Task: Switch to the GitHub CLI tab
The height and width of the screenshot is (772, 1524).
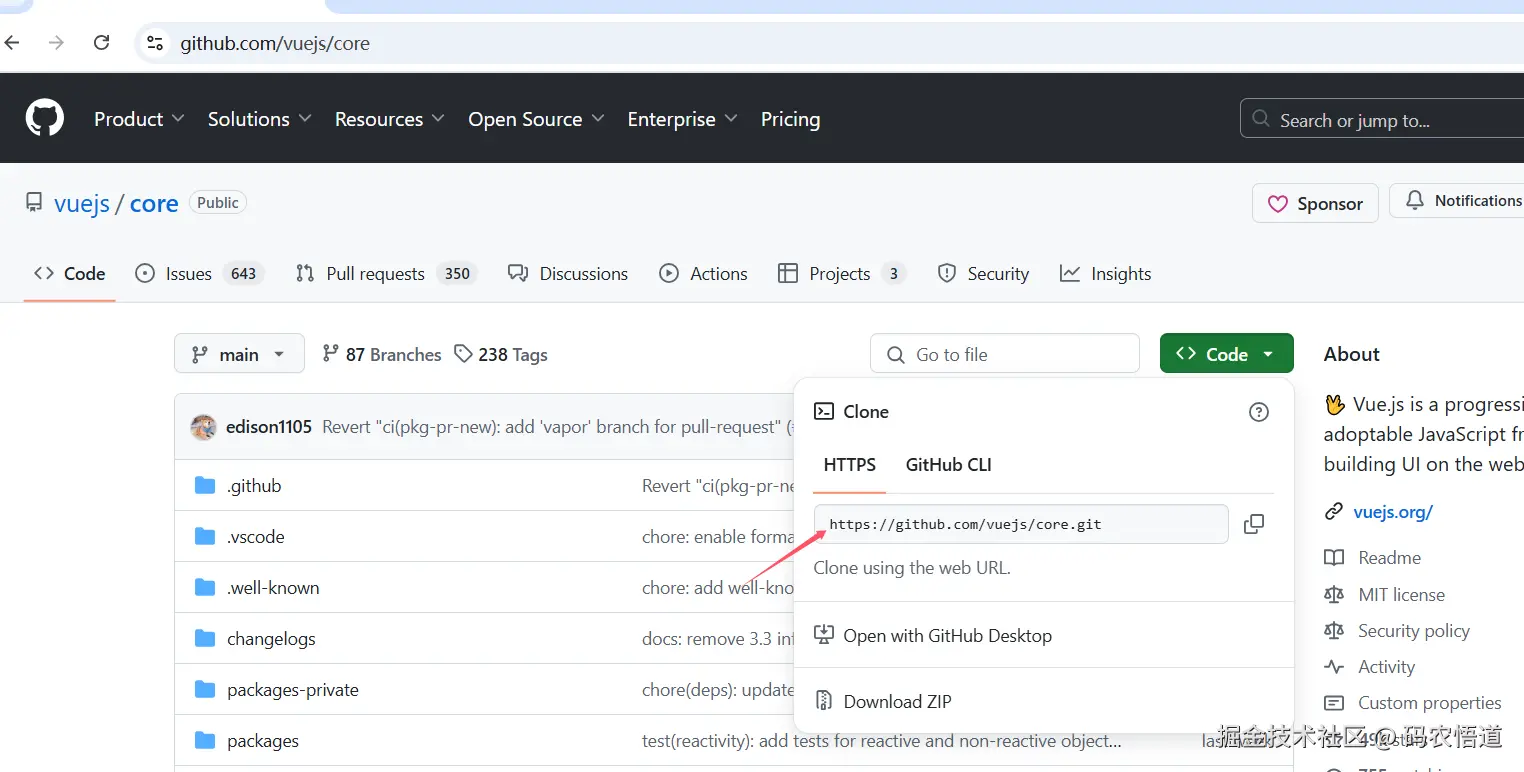Action: (x=948, y=465)
